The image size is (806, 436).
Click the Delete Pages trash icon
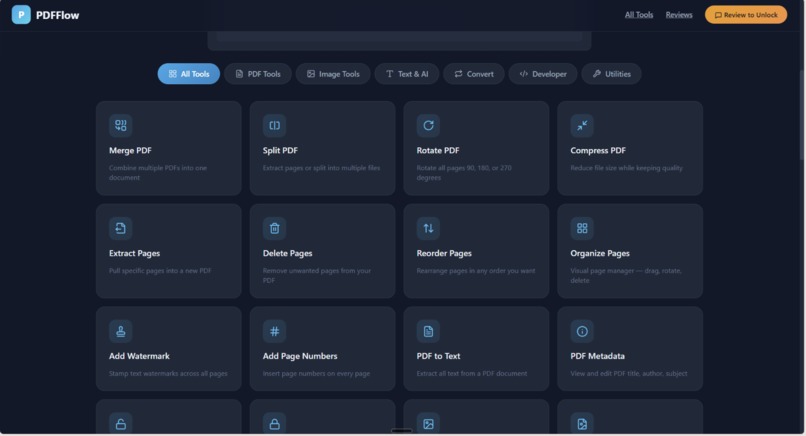[274, 228]
